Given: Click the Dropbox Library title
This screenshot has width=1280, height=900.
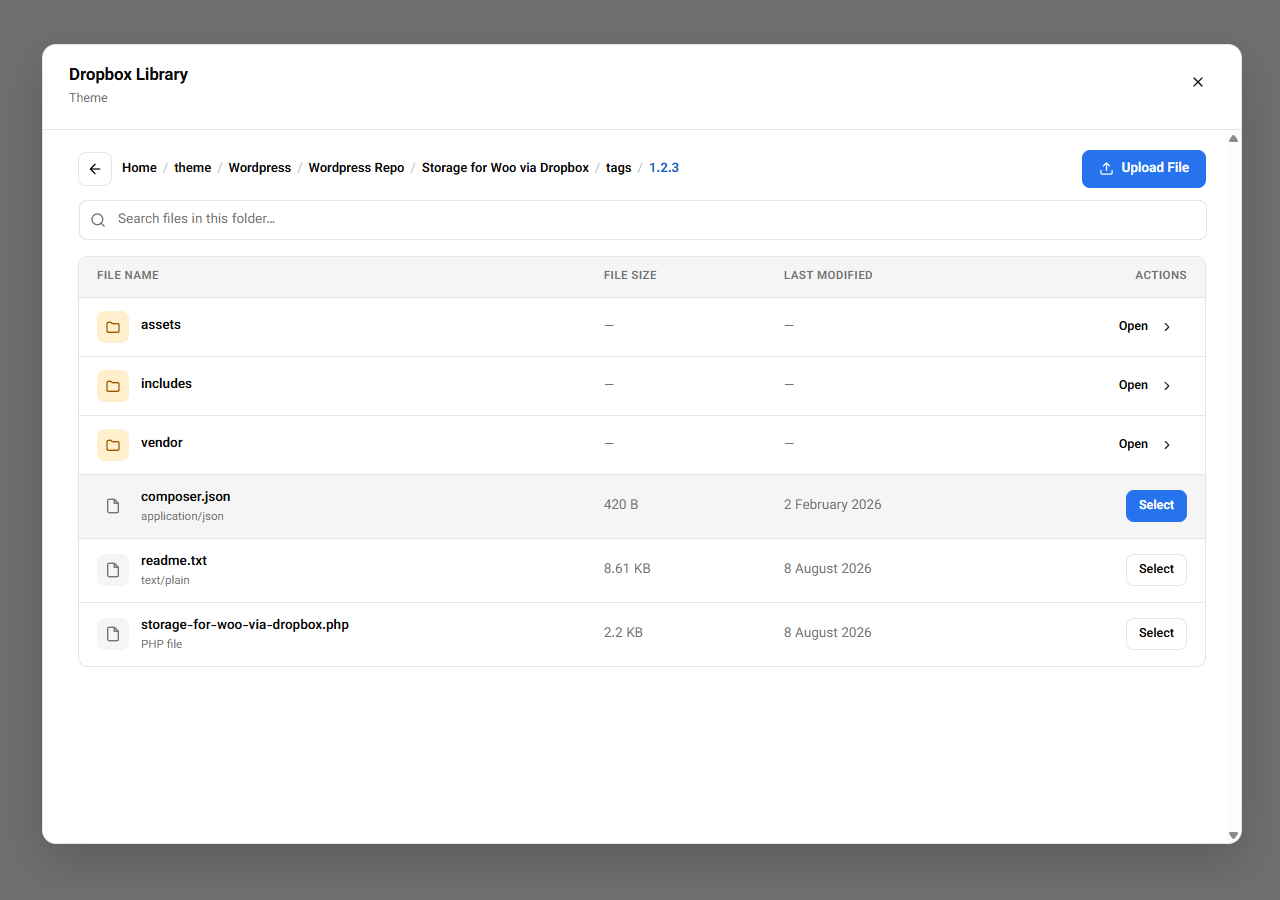Looking at the screenshot, I should pyautogui.click(x=128, y=74).
